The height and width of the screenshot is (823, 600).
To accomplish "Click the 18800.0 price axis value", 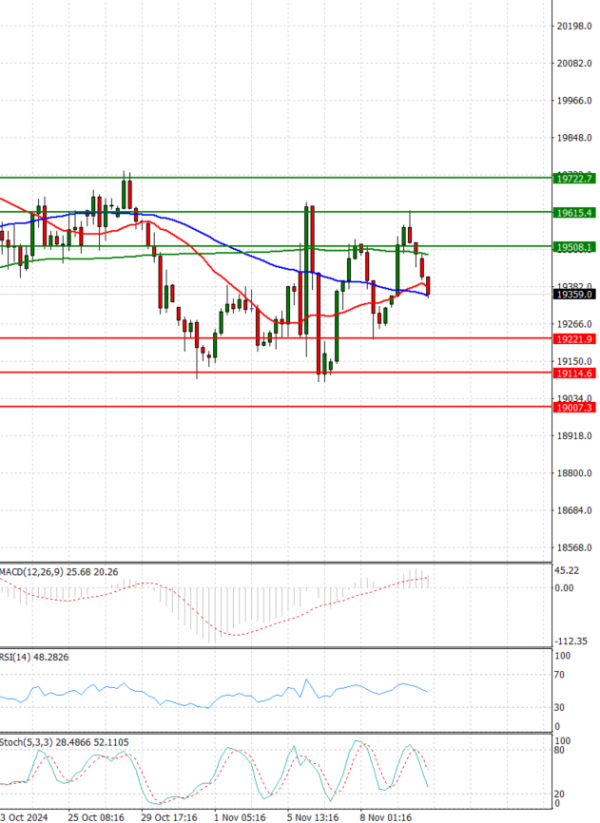I will click(574, 473).
